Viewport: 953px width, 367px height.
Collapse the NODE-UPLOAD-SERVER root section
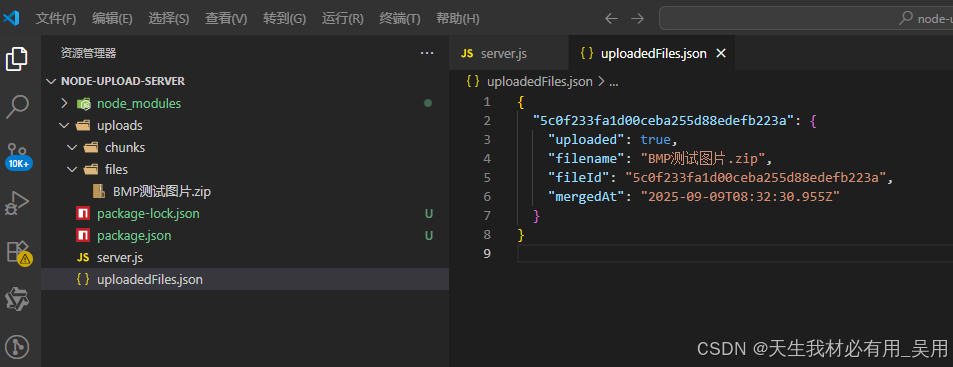click(50, 81)
